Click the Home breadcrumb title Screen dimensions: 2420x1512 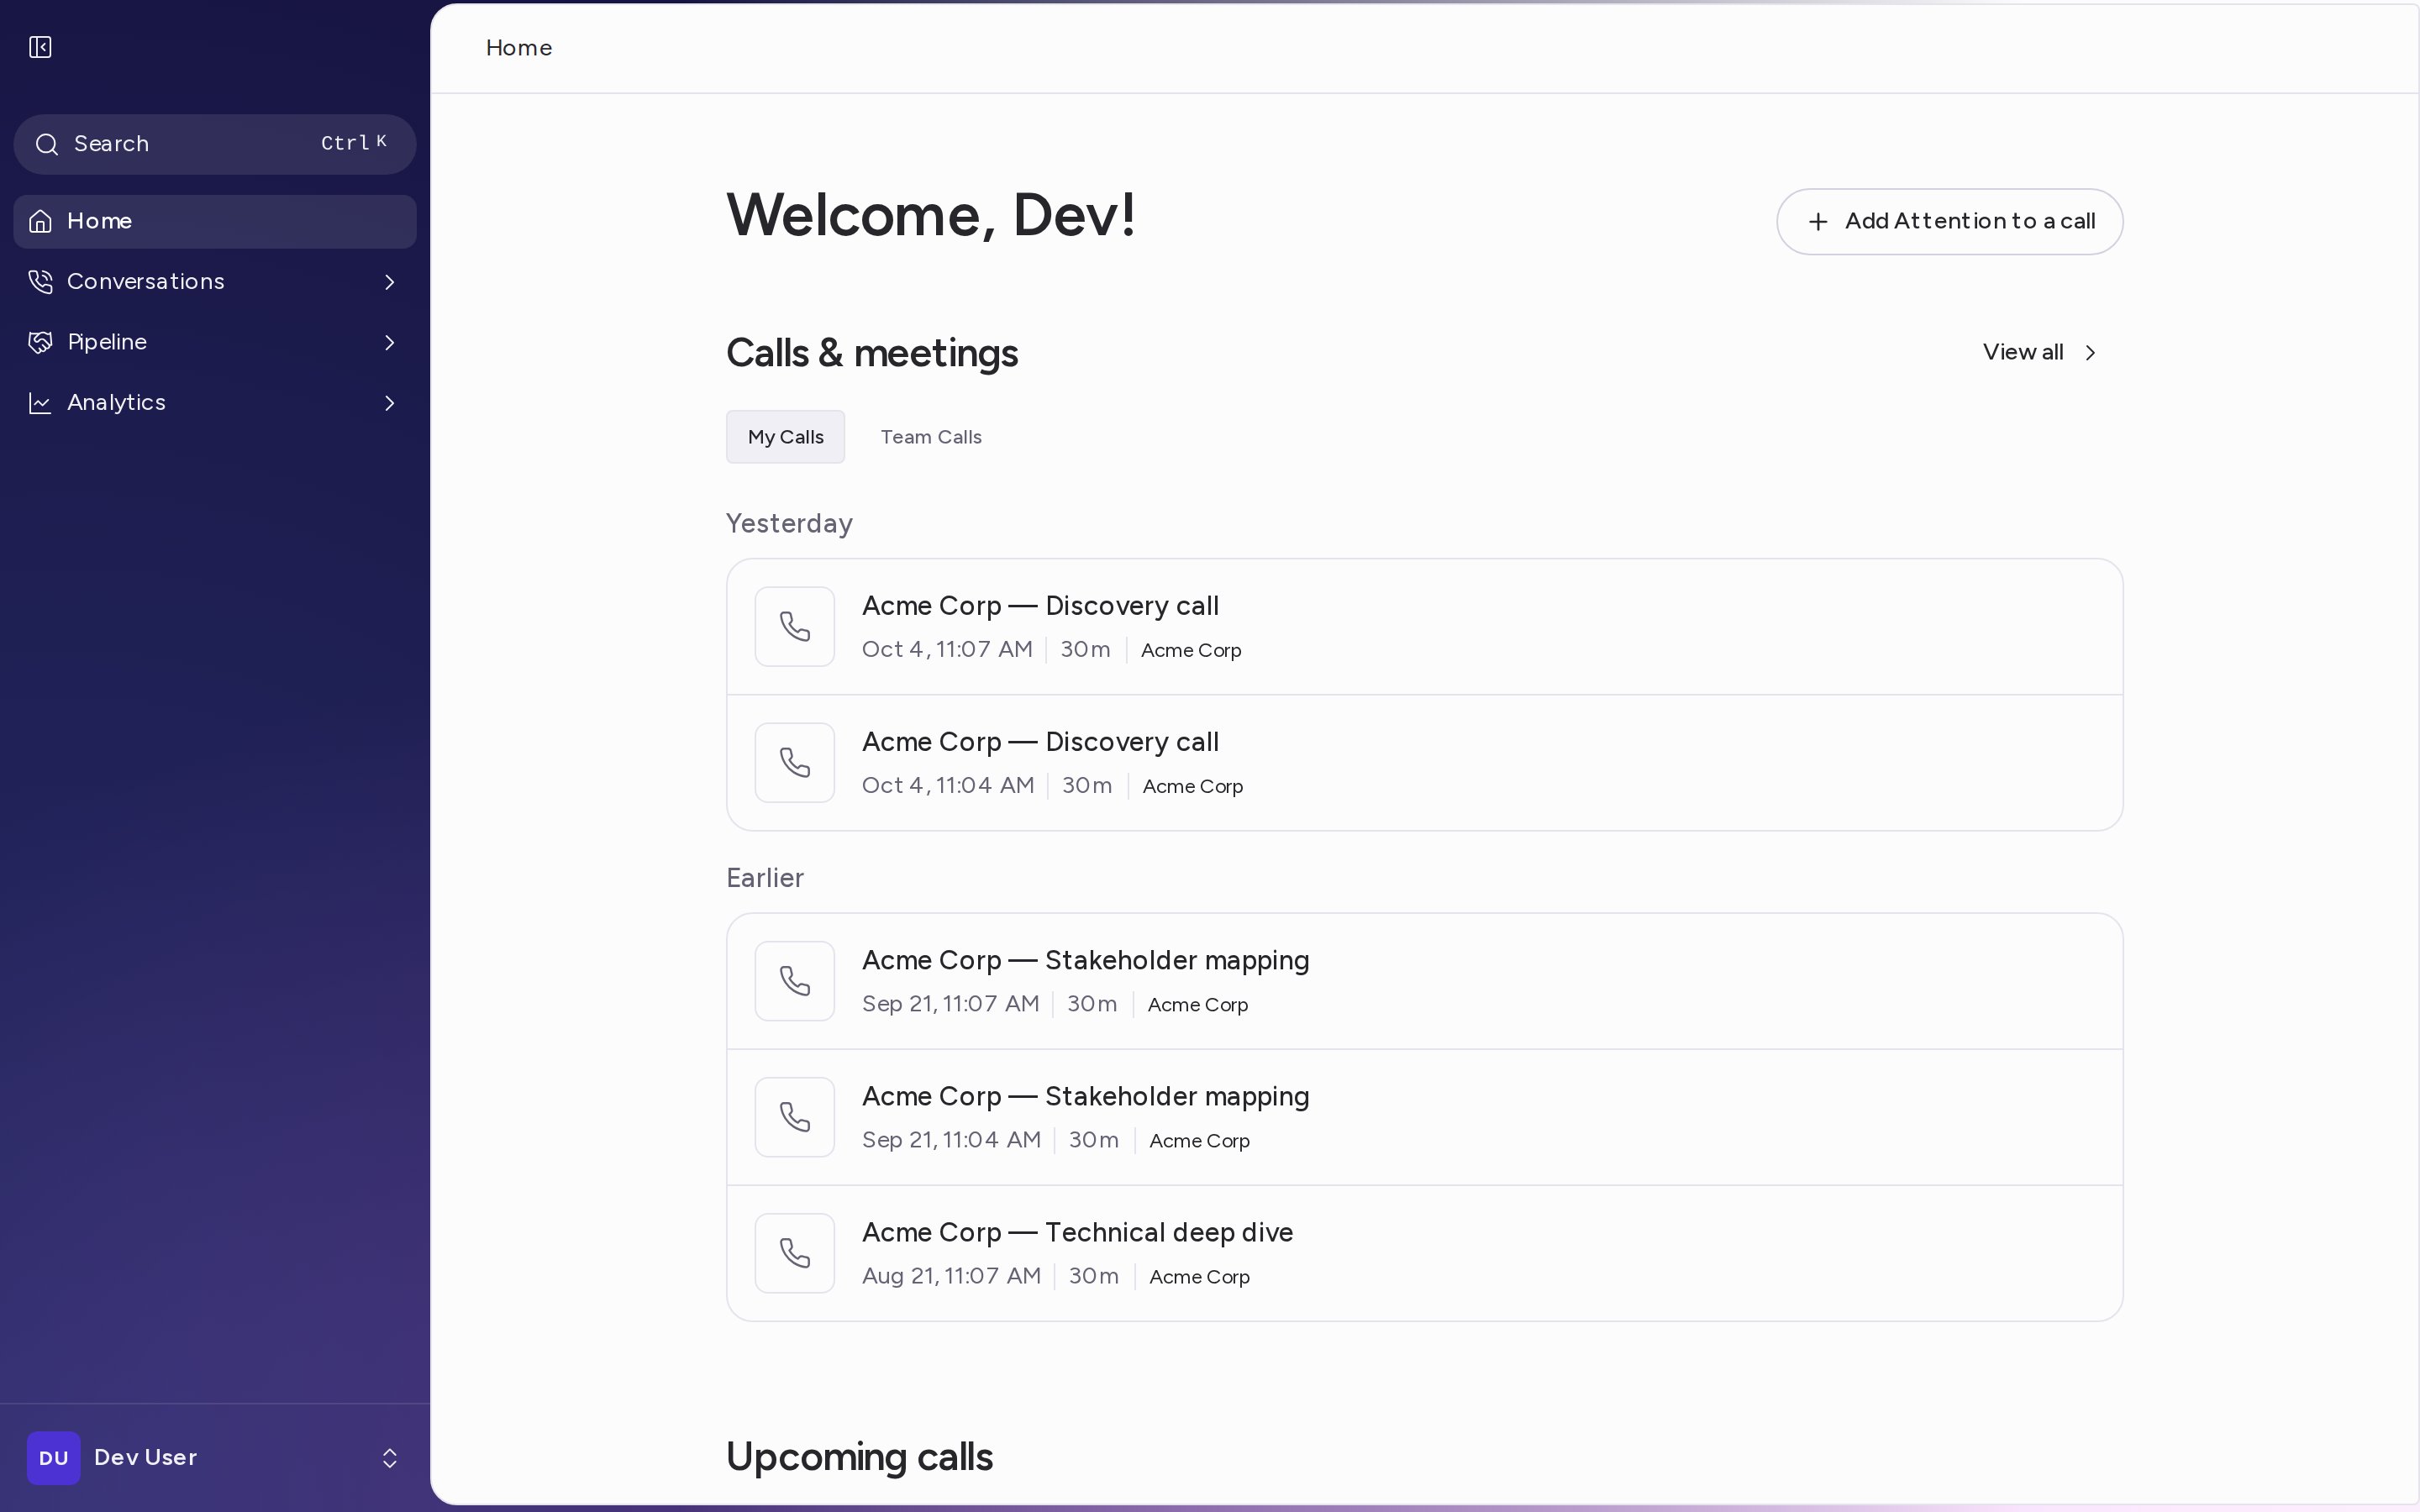click(x=519, y=48)
